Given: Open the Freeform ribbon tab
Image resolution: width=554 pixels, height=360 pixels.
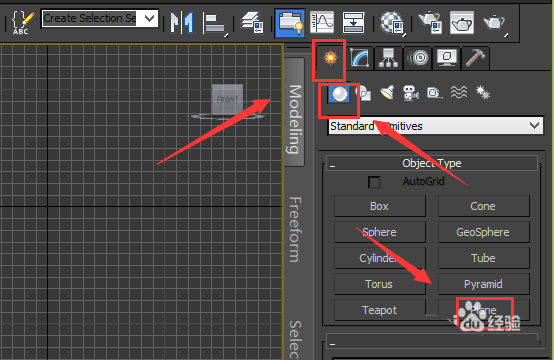Looking at the screenshot, I should pyautogui.click(x=295, y=230).
